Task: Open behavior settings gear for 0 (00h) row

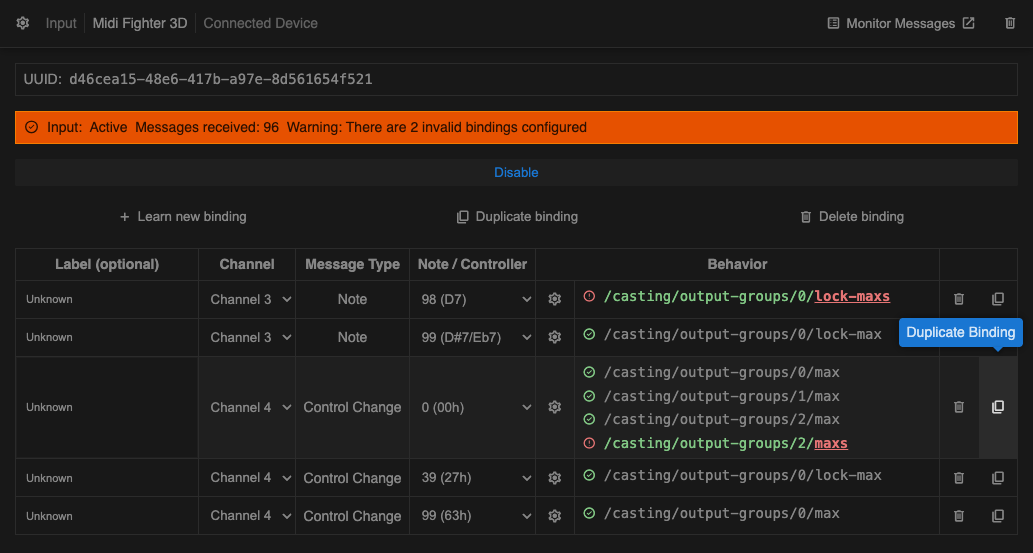Action: click(x=555, y=407)
